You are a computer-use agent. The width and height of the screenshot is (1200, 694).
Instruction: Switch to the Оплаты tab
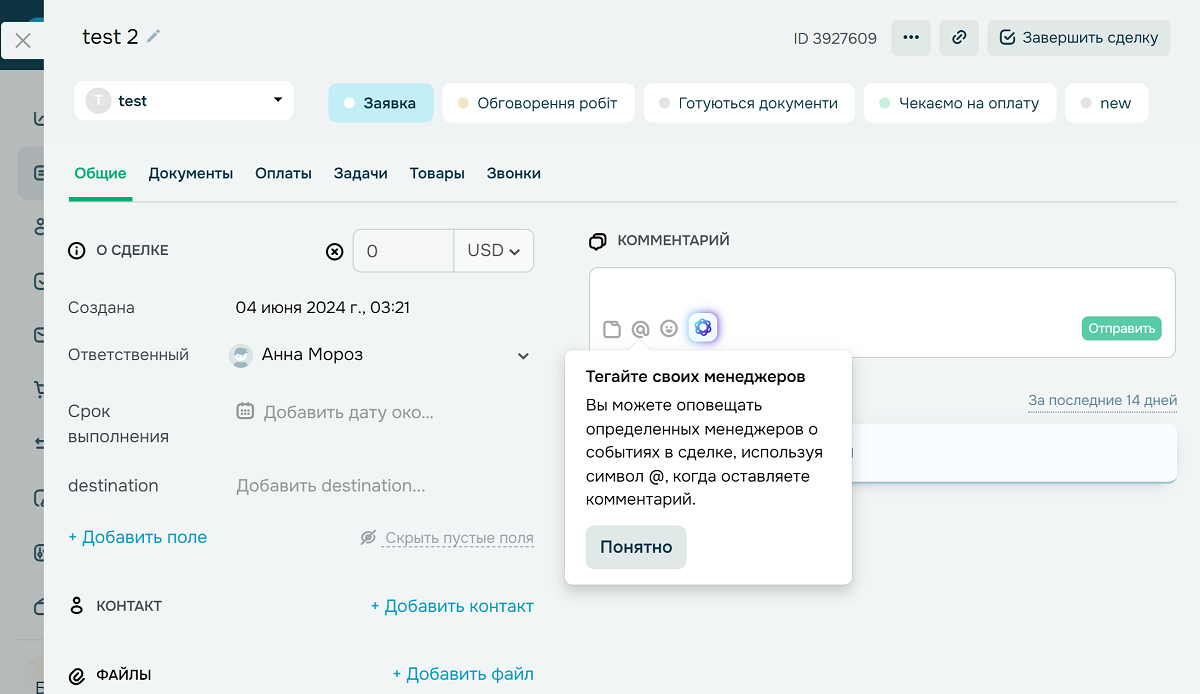[x=283, y=173]
